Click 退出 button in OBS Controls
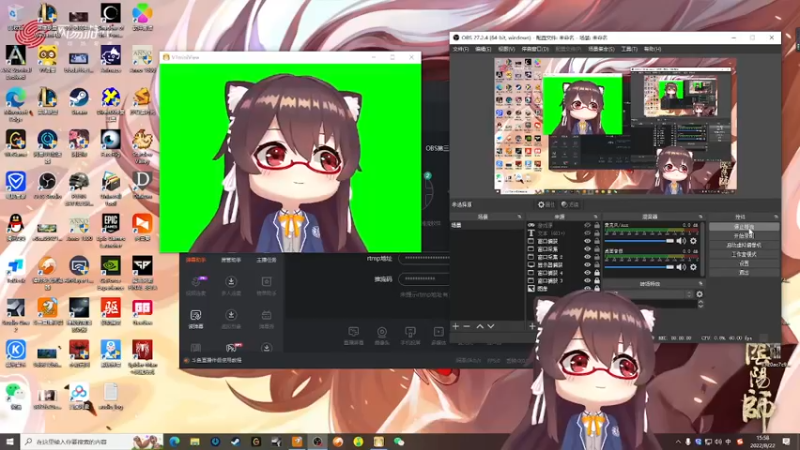800x450 pixels. pos(744,272)
